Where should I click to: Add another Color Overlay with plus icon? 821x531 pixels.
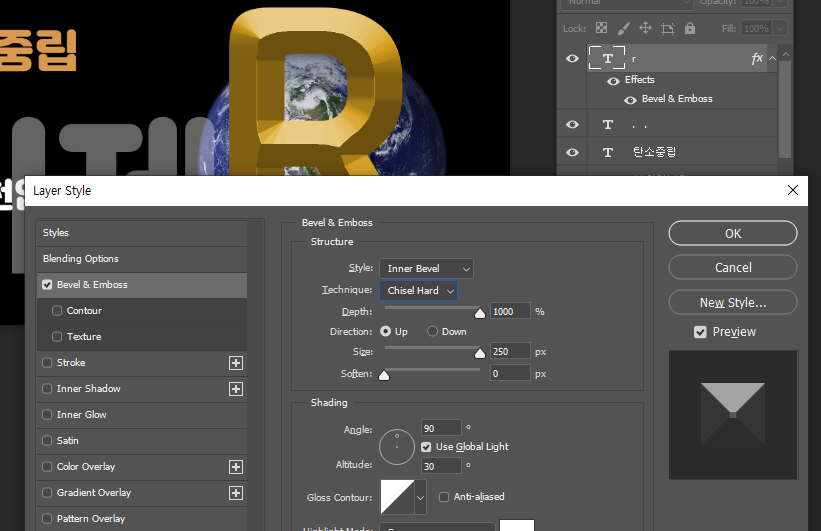coord(236,467)
